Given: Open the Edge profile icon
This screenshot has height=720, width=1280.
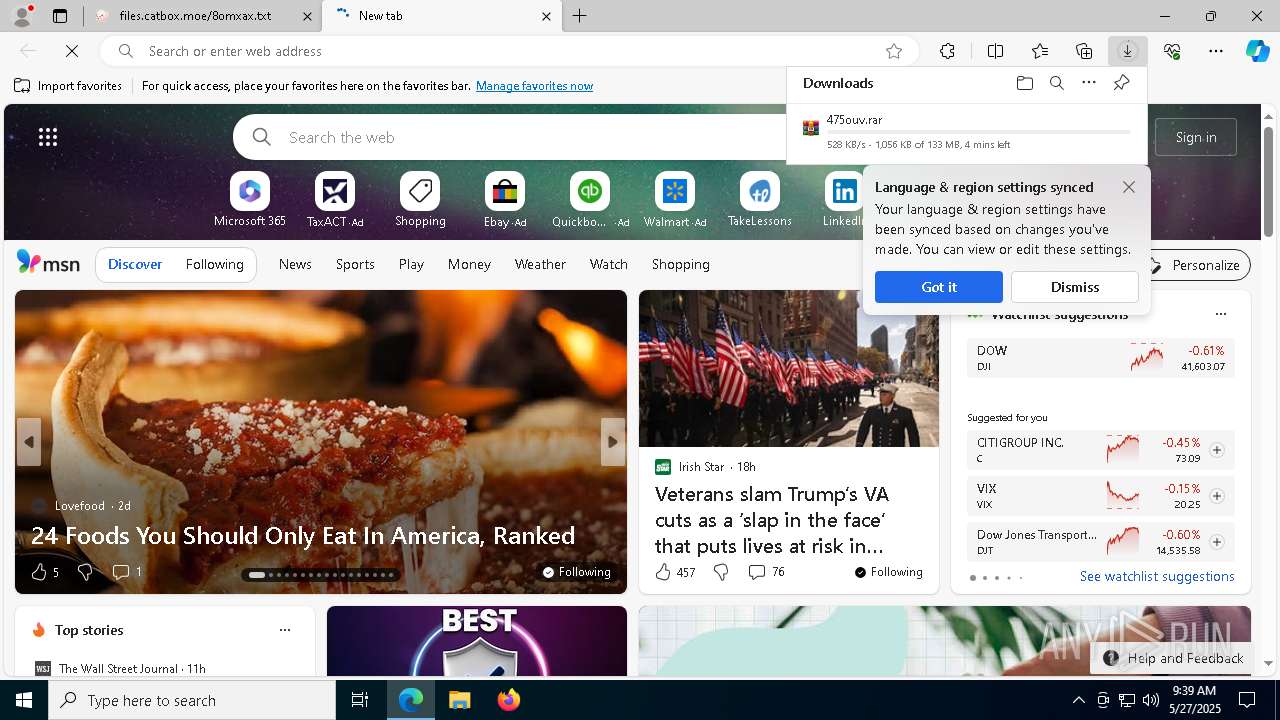Looking at the screenshot, I should [x=21, y=16].
